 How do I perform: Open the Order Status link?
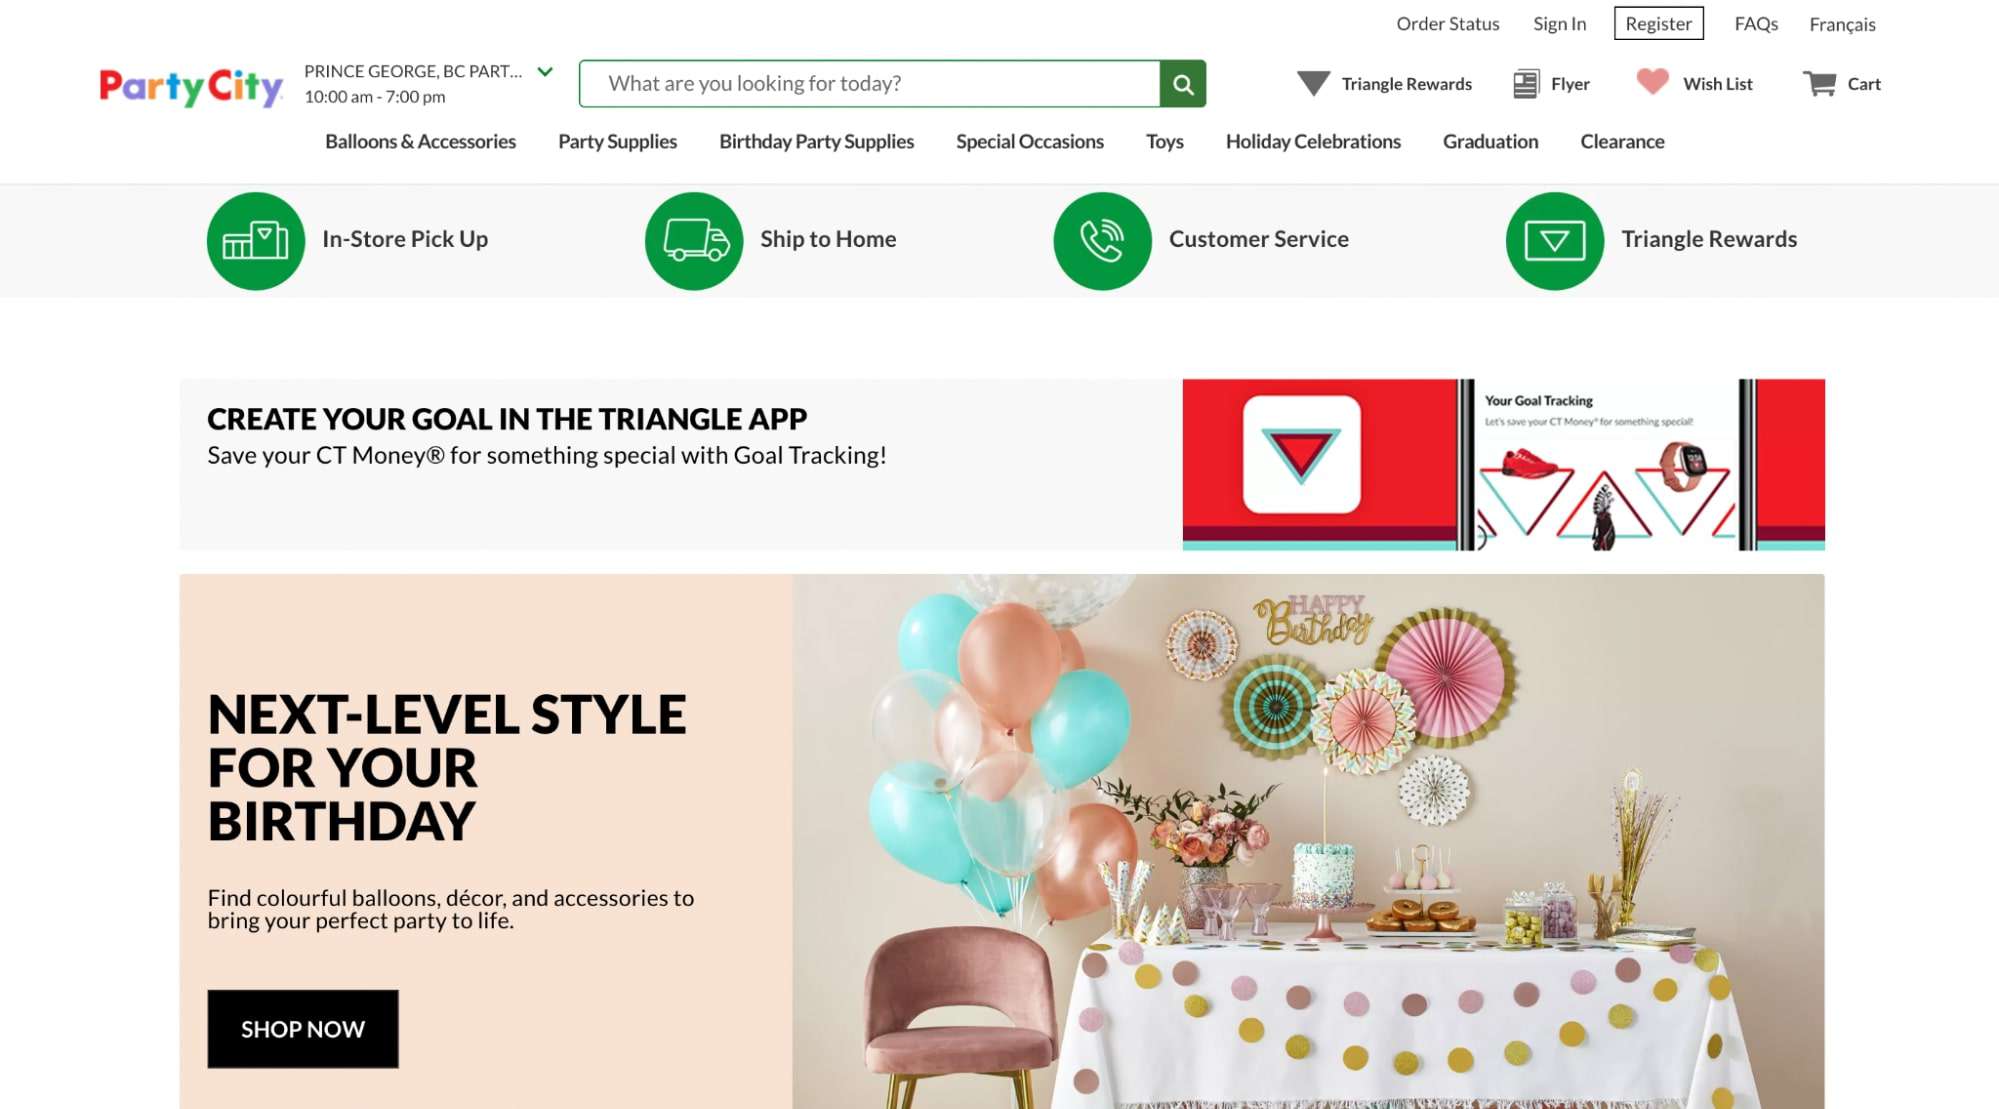[x=1447, y=24]
